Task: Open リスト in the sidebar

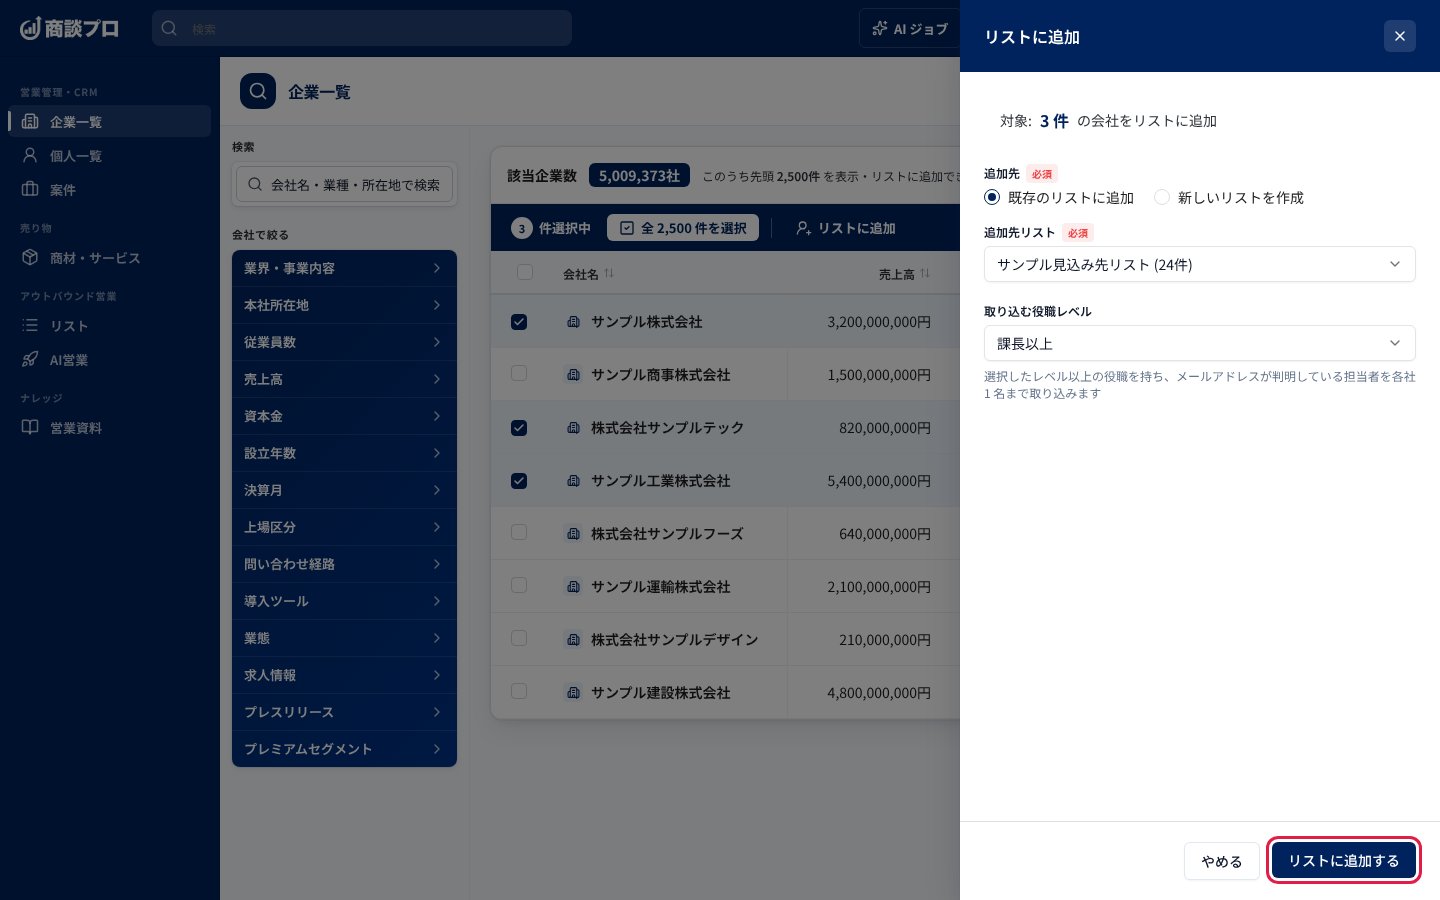Action: click(x=110, y=325)
